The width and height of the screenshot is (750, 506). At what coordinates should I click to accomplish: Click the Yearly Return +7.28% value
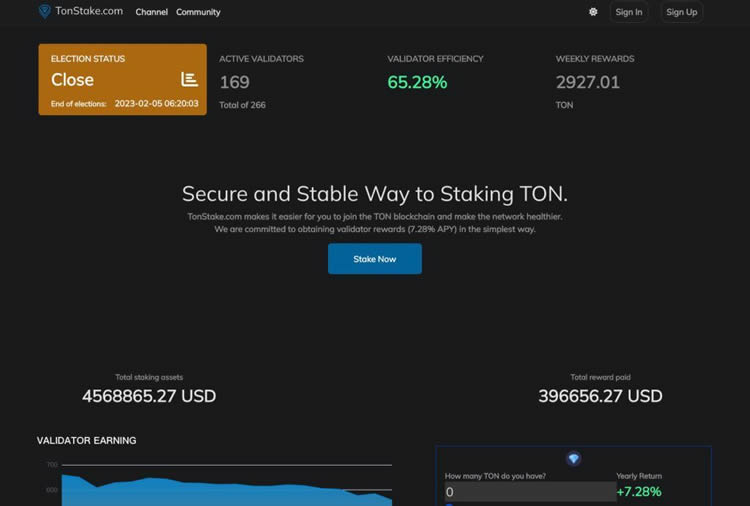point(639,491)
